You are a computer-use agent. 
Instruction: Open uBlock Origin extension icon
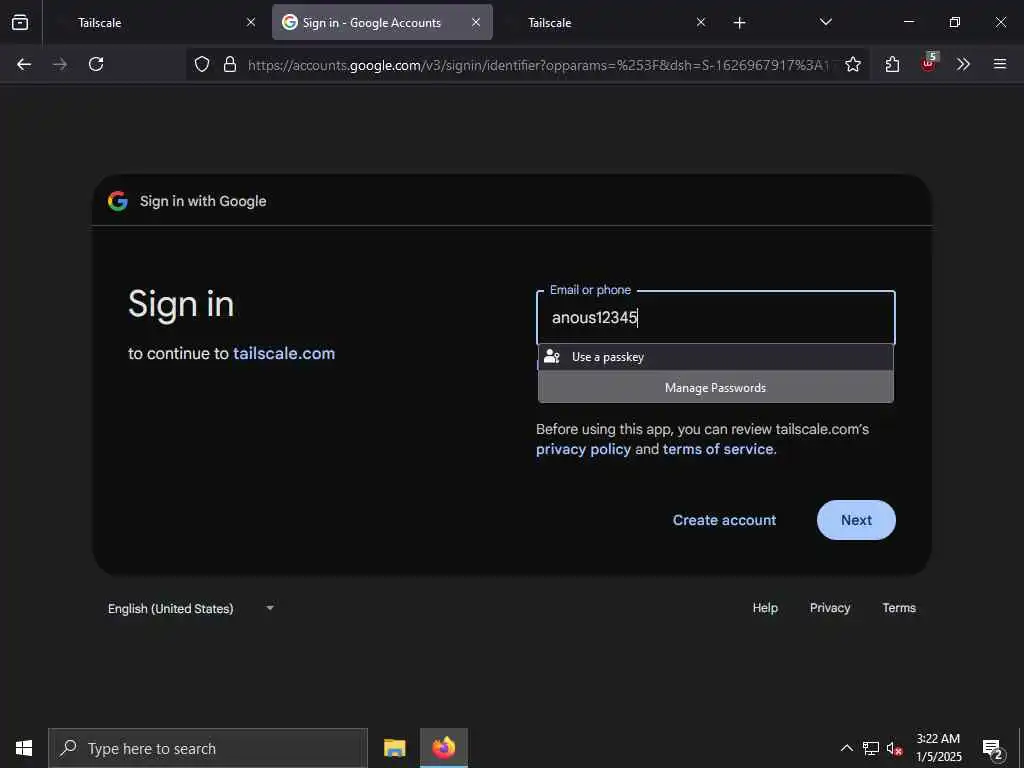point(929,63)
